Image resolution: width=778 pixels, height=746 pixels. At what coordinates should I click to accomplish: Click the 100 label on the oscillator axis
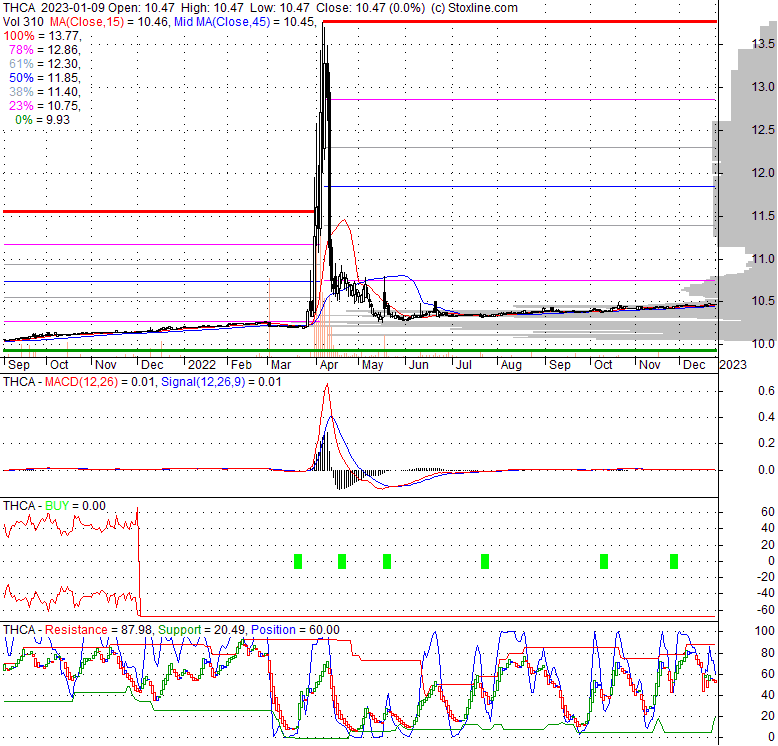point(765,631)
